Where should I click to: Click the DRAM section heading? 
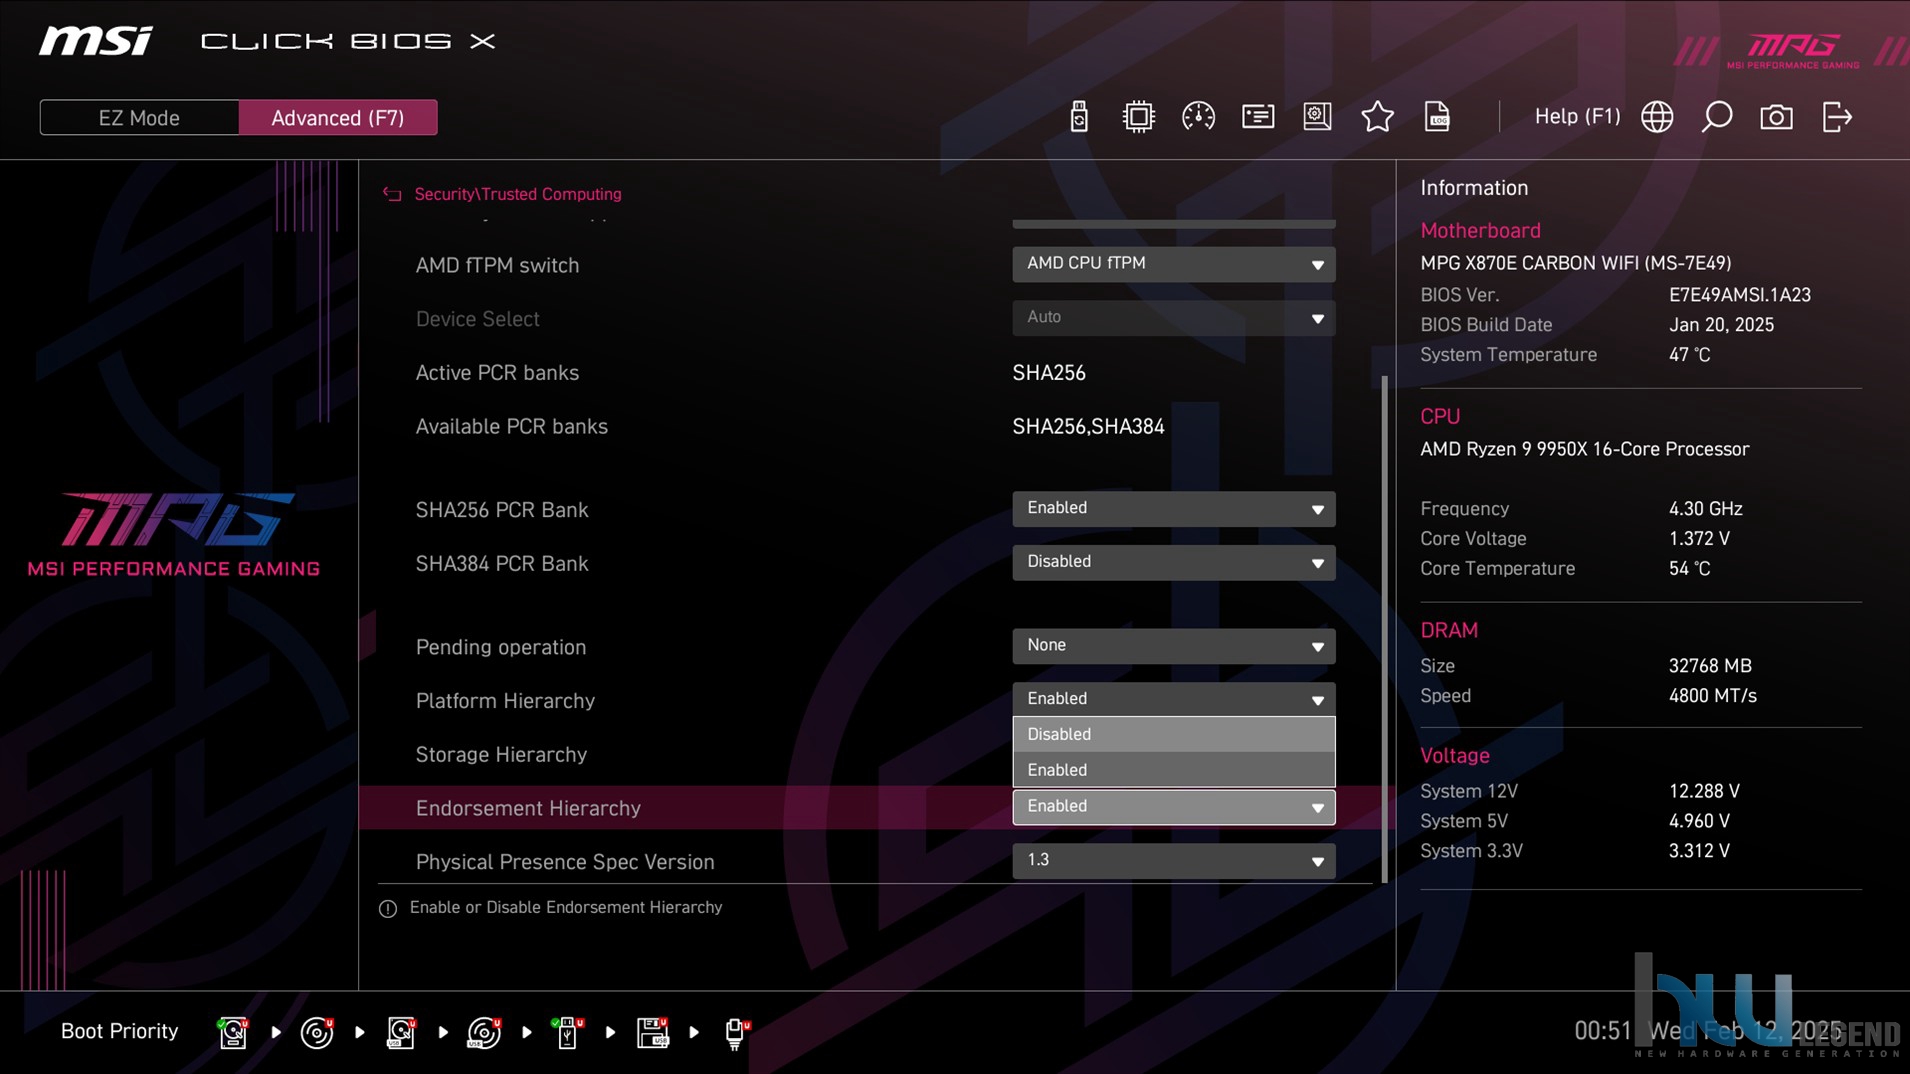click(x=1448, y=630)
